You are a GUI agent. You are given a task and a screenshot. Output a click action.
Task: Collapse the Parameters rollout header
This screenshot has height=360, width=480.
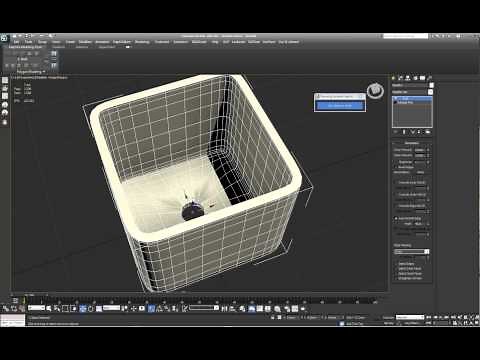click(x=412, y=143)
